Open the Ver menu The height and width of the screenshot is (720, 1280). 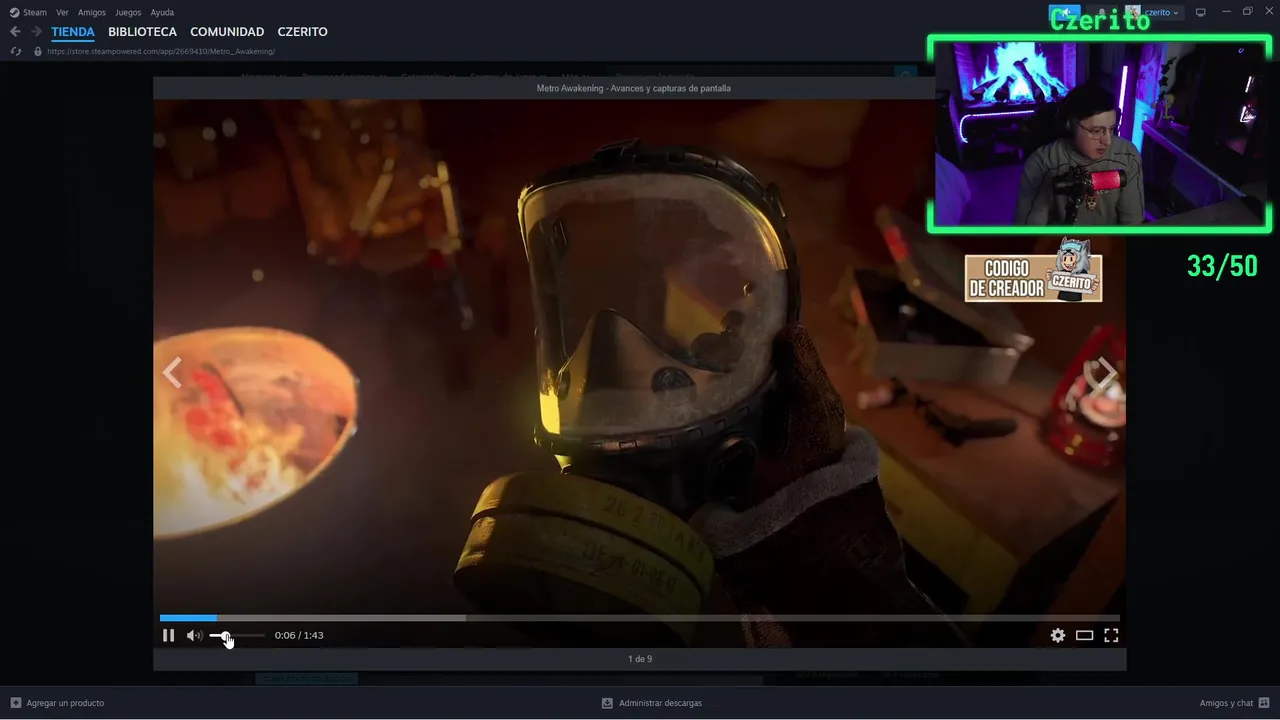click(x=62, y=12)
